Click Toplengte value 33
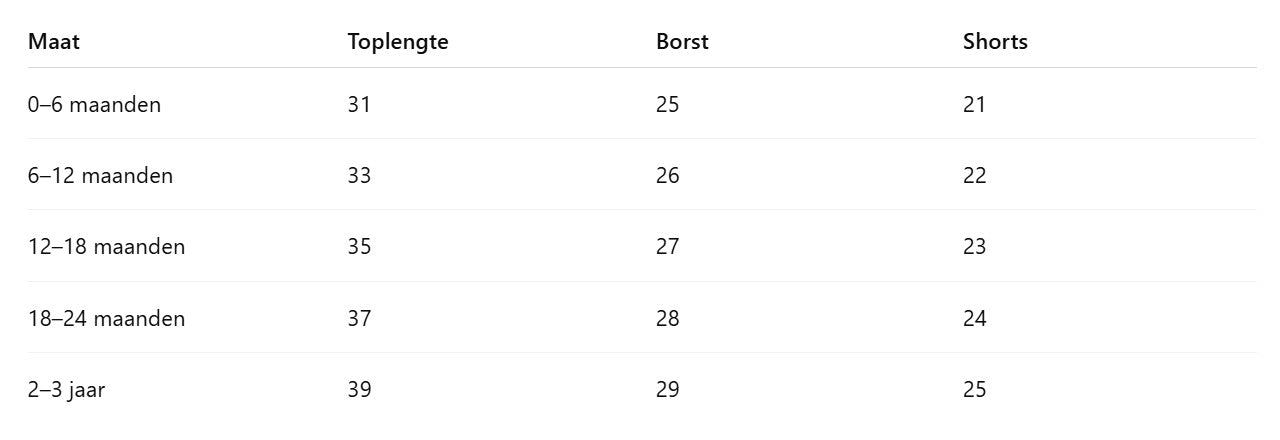The width and height of the screenshot is (1280, 440). pos(359,176)
